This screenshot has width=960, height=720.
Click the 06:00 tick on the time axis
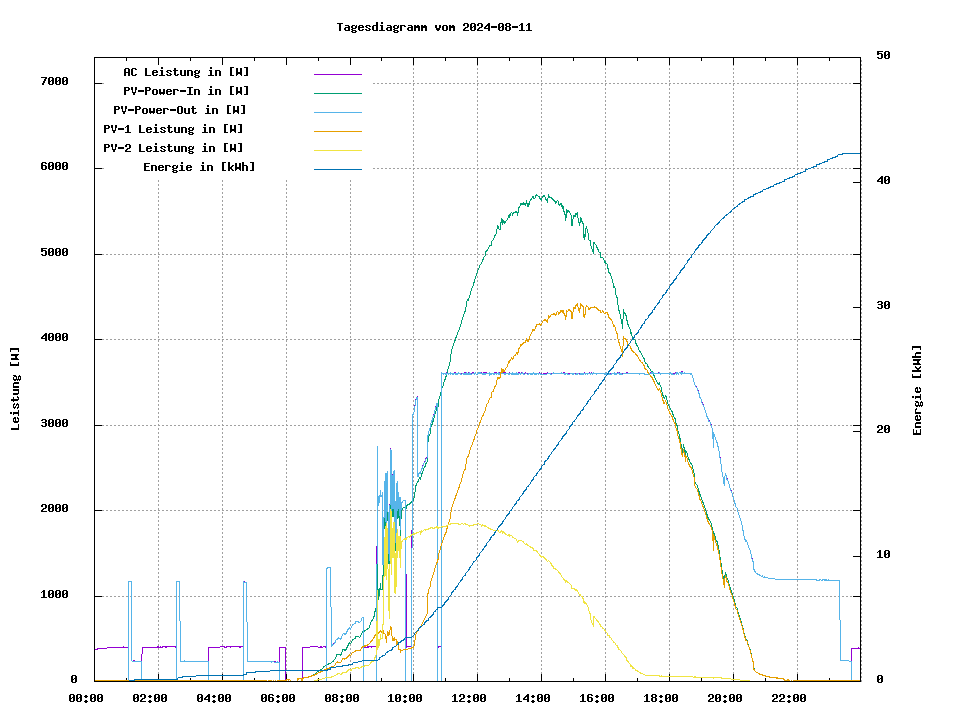click(278, 698)
